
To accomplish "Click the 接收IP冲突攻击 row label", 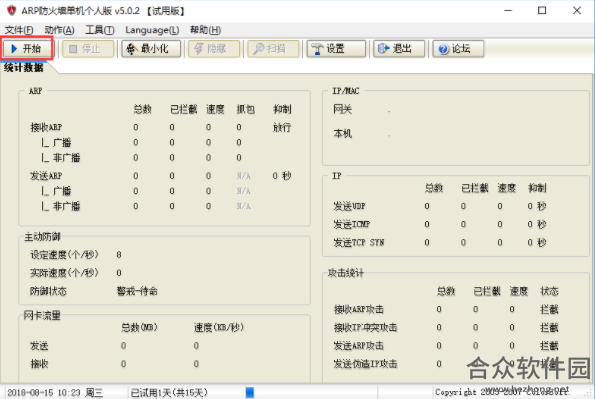I will point(365,328).
